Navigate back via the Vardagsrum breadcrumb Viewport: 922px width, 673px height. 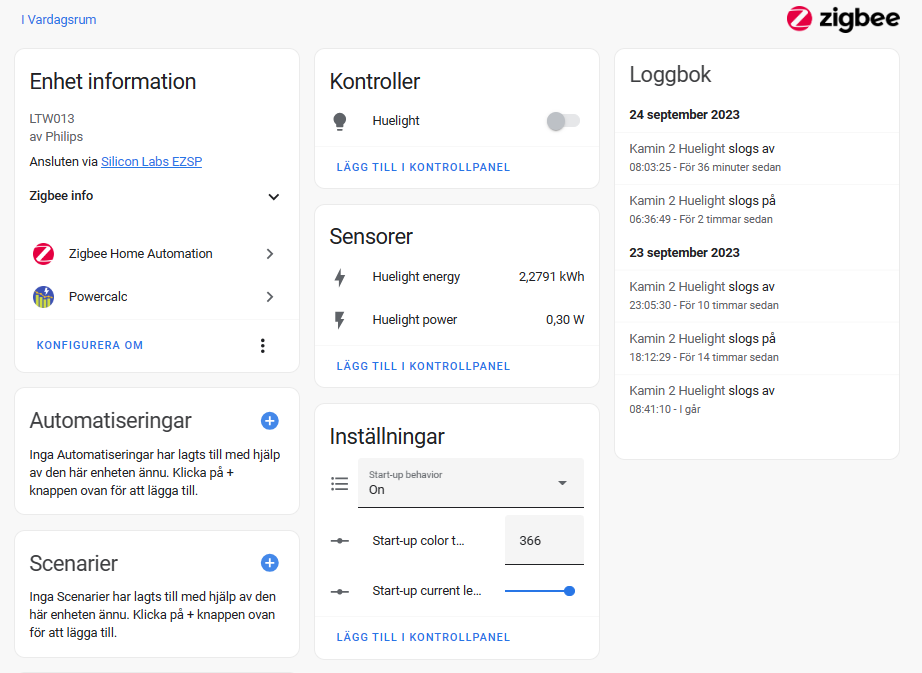pos(58,19)
